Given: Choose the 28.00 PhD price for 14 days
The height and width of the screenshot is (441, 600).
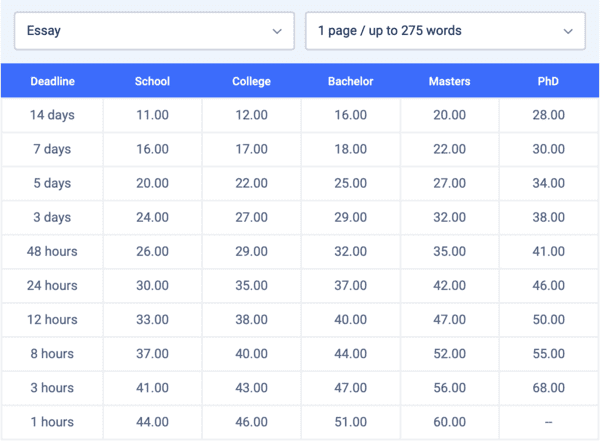Looking at the screenshot, I should [549, 115].
